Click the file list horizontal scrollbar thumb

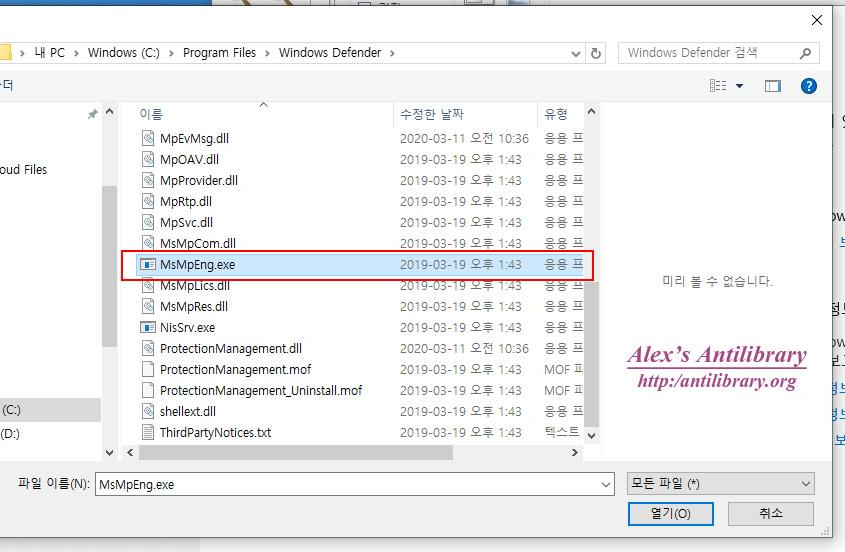[296, 453]
